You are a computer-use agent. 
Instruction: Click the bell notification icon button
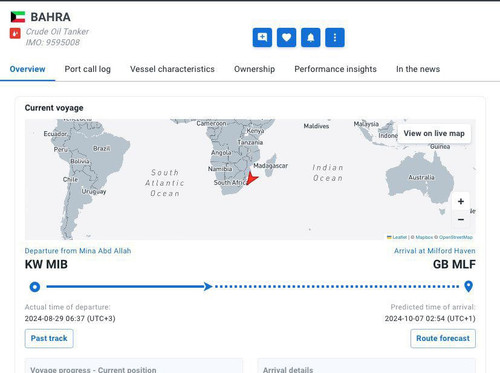(x=311, y=37)
